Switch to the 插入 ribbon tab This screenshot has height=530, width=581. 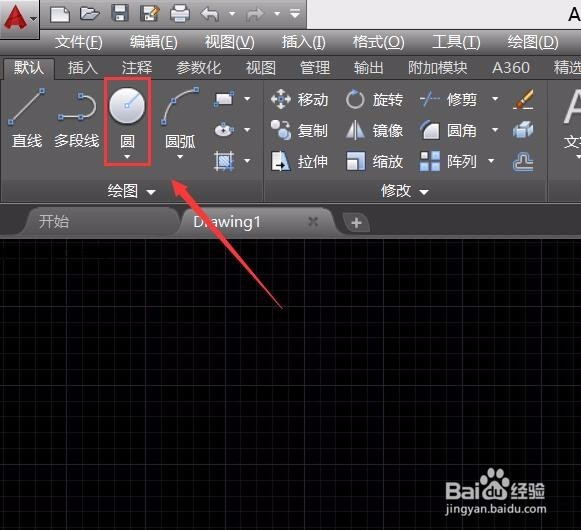[x=83, y=68]
